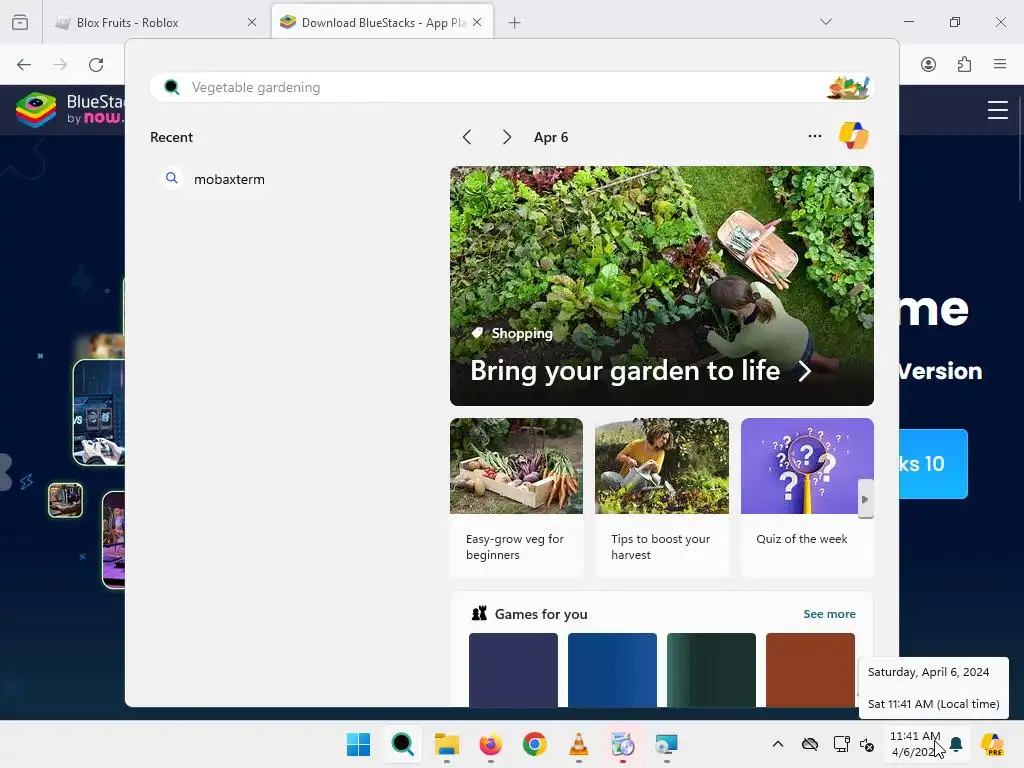1024x768 pixels.
Task: Open Firefox View icon at tab bar start
Action: pyautogui.click(x=20, y=22)
